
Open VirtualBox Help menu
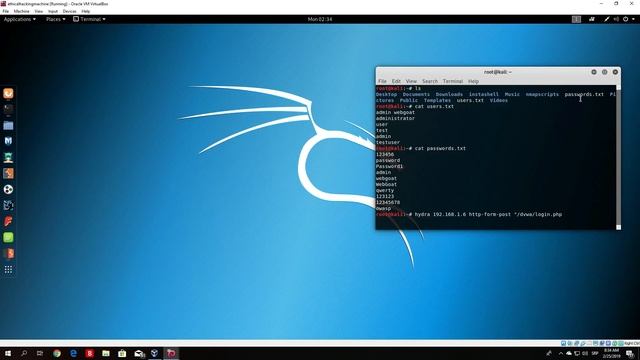point(86,11)
